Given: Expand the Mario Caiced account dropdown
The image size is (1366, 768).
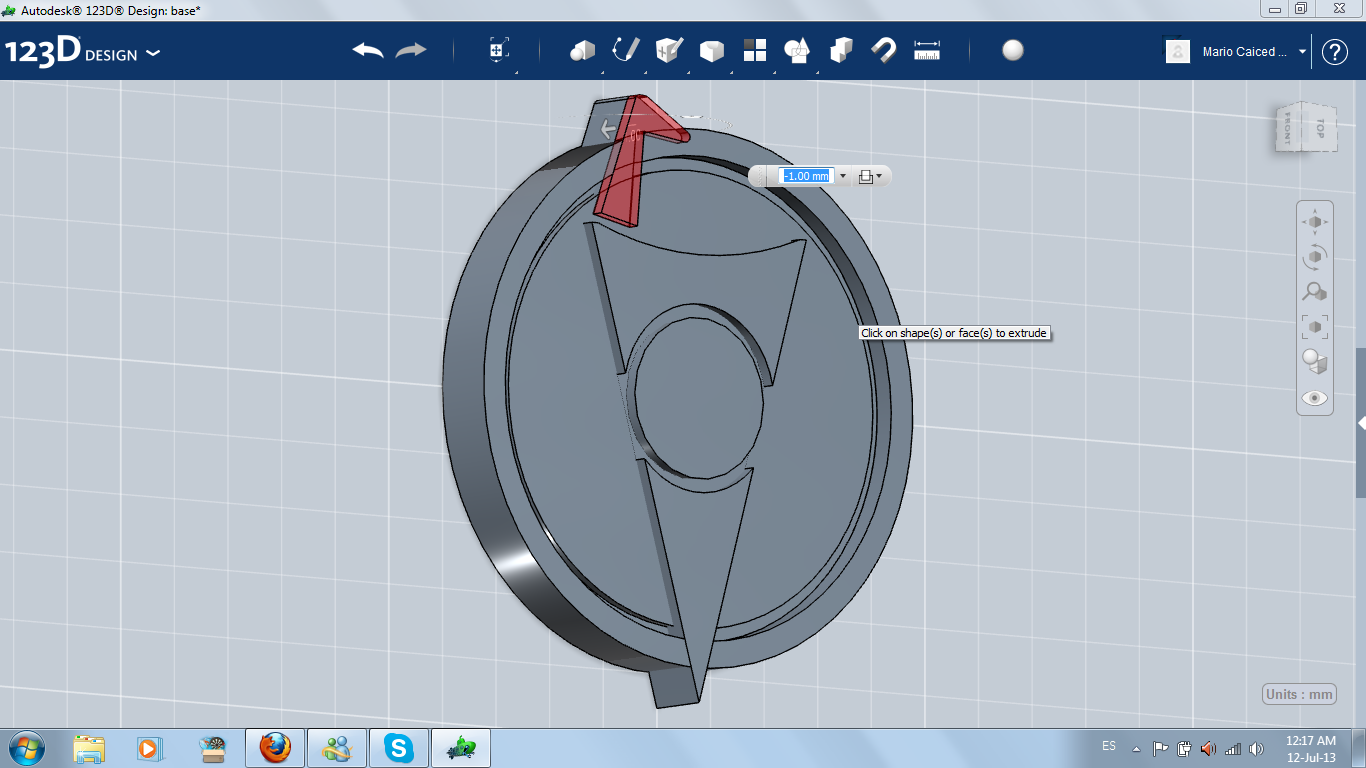Looking at the screenshot, I should point(1302,52).
